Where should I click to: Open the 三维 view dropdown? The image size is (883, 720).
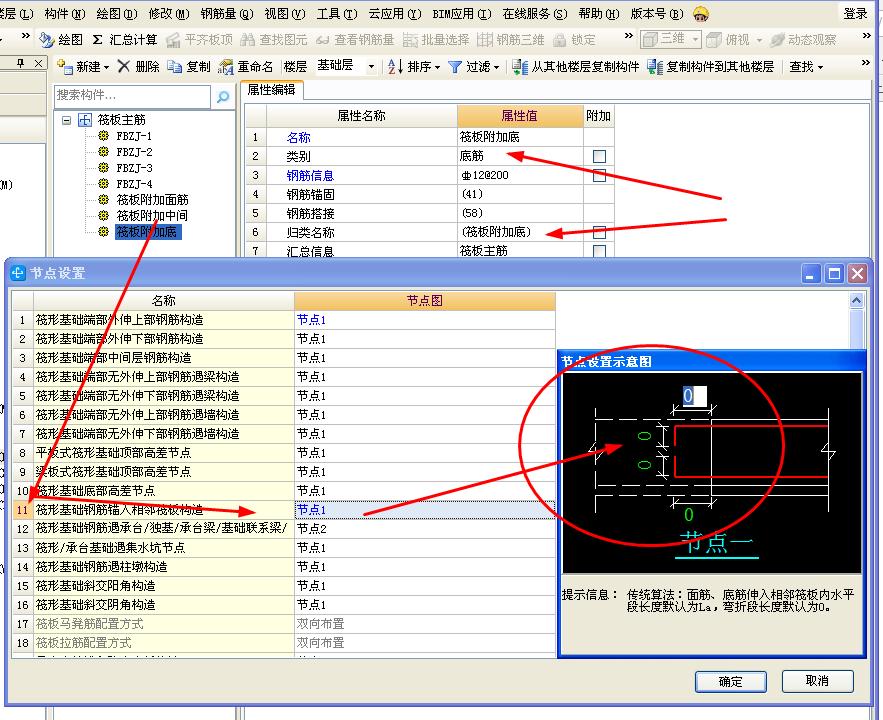(x=696, y=39)
